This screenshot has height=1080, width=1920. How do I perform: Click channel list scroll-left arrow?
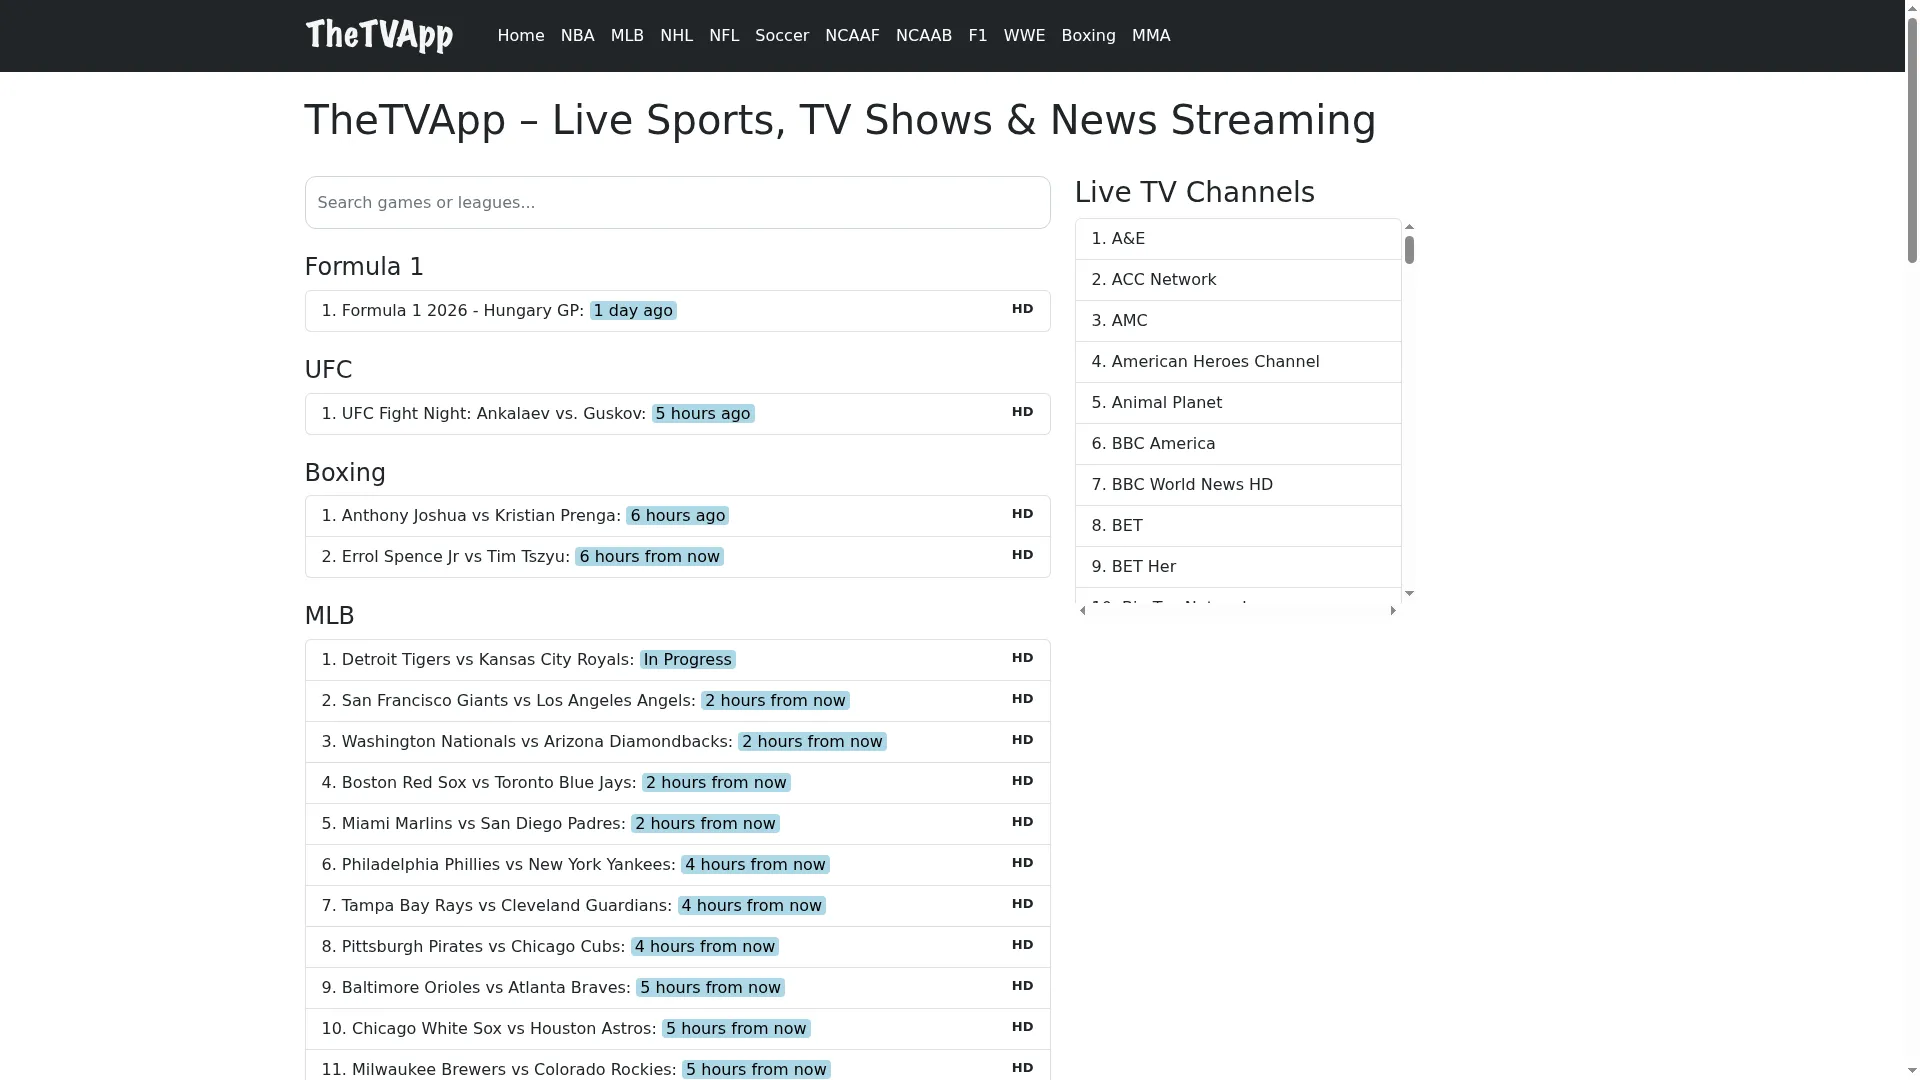pos(1083,610)
